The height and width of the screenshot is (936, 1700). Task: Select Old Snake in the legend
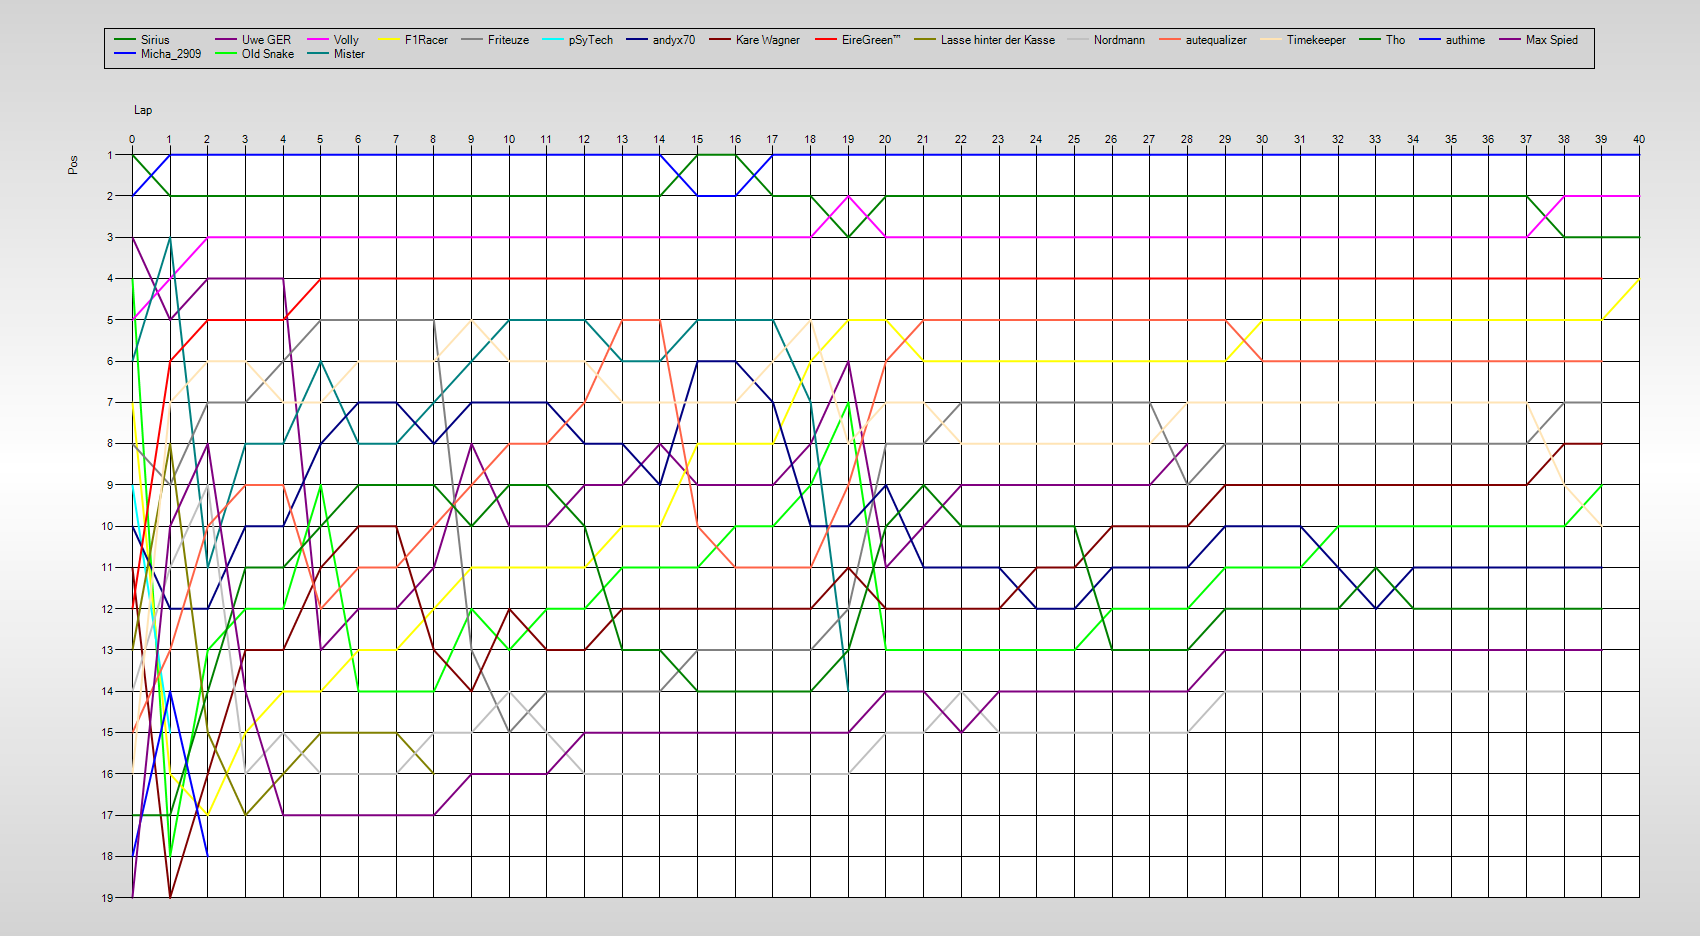[267, 54]
